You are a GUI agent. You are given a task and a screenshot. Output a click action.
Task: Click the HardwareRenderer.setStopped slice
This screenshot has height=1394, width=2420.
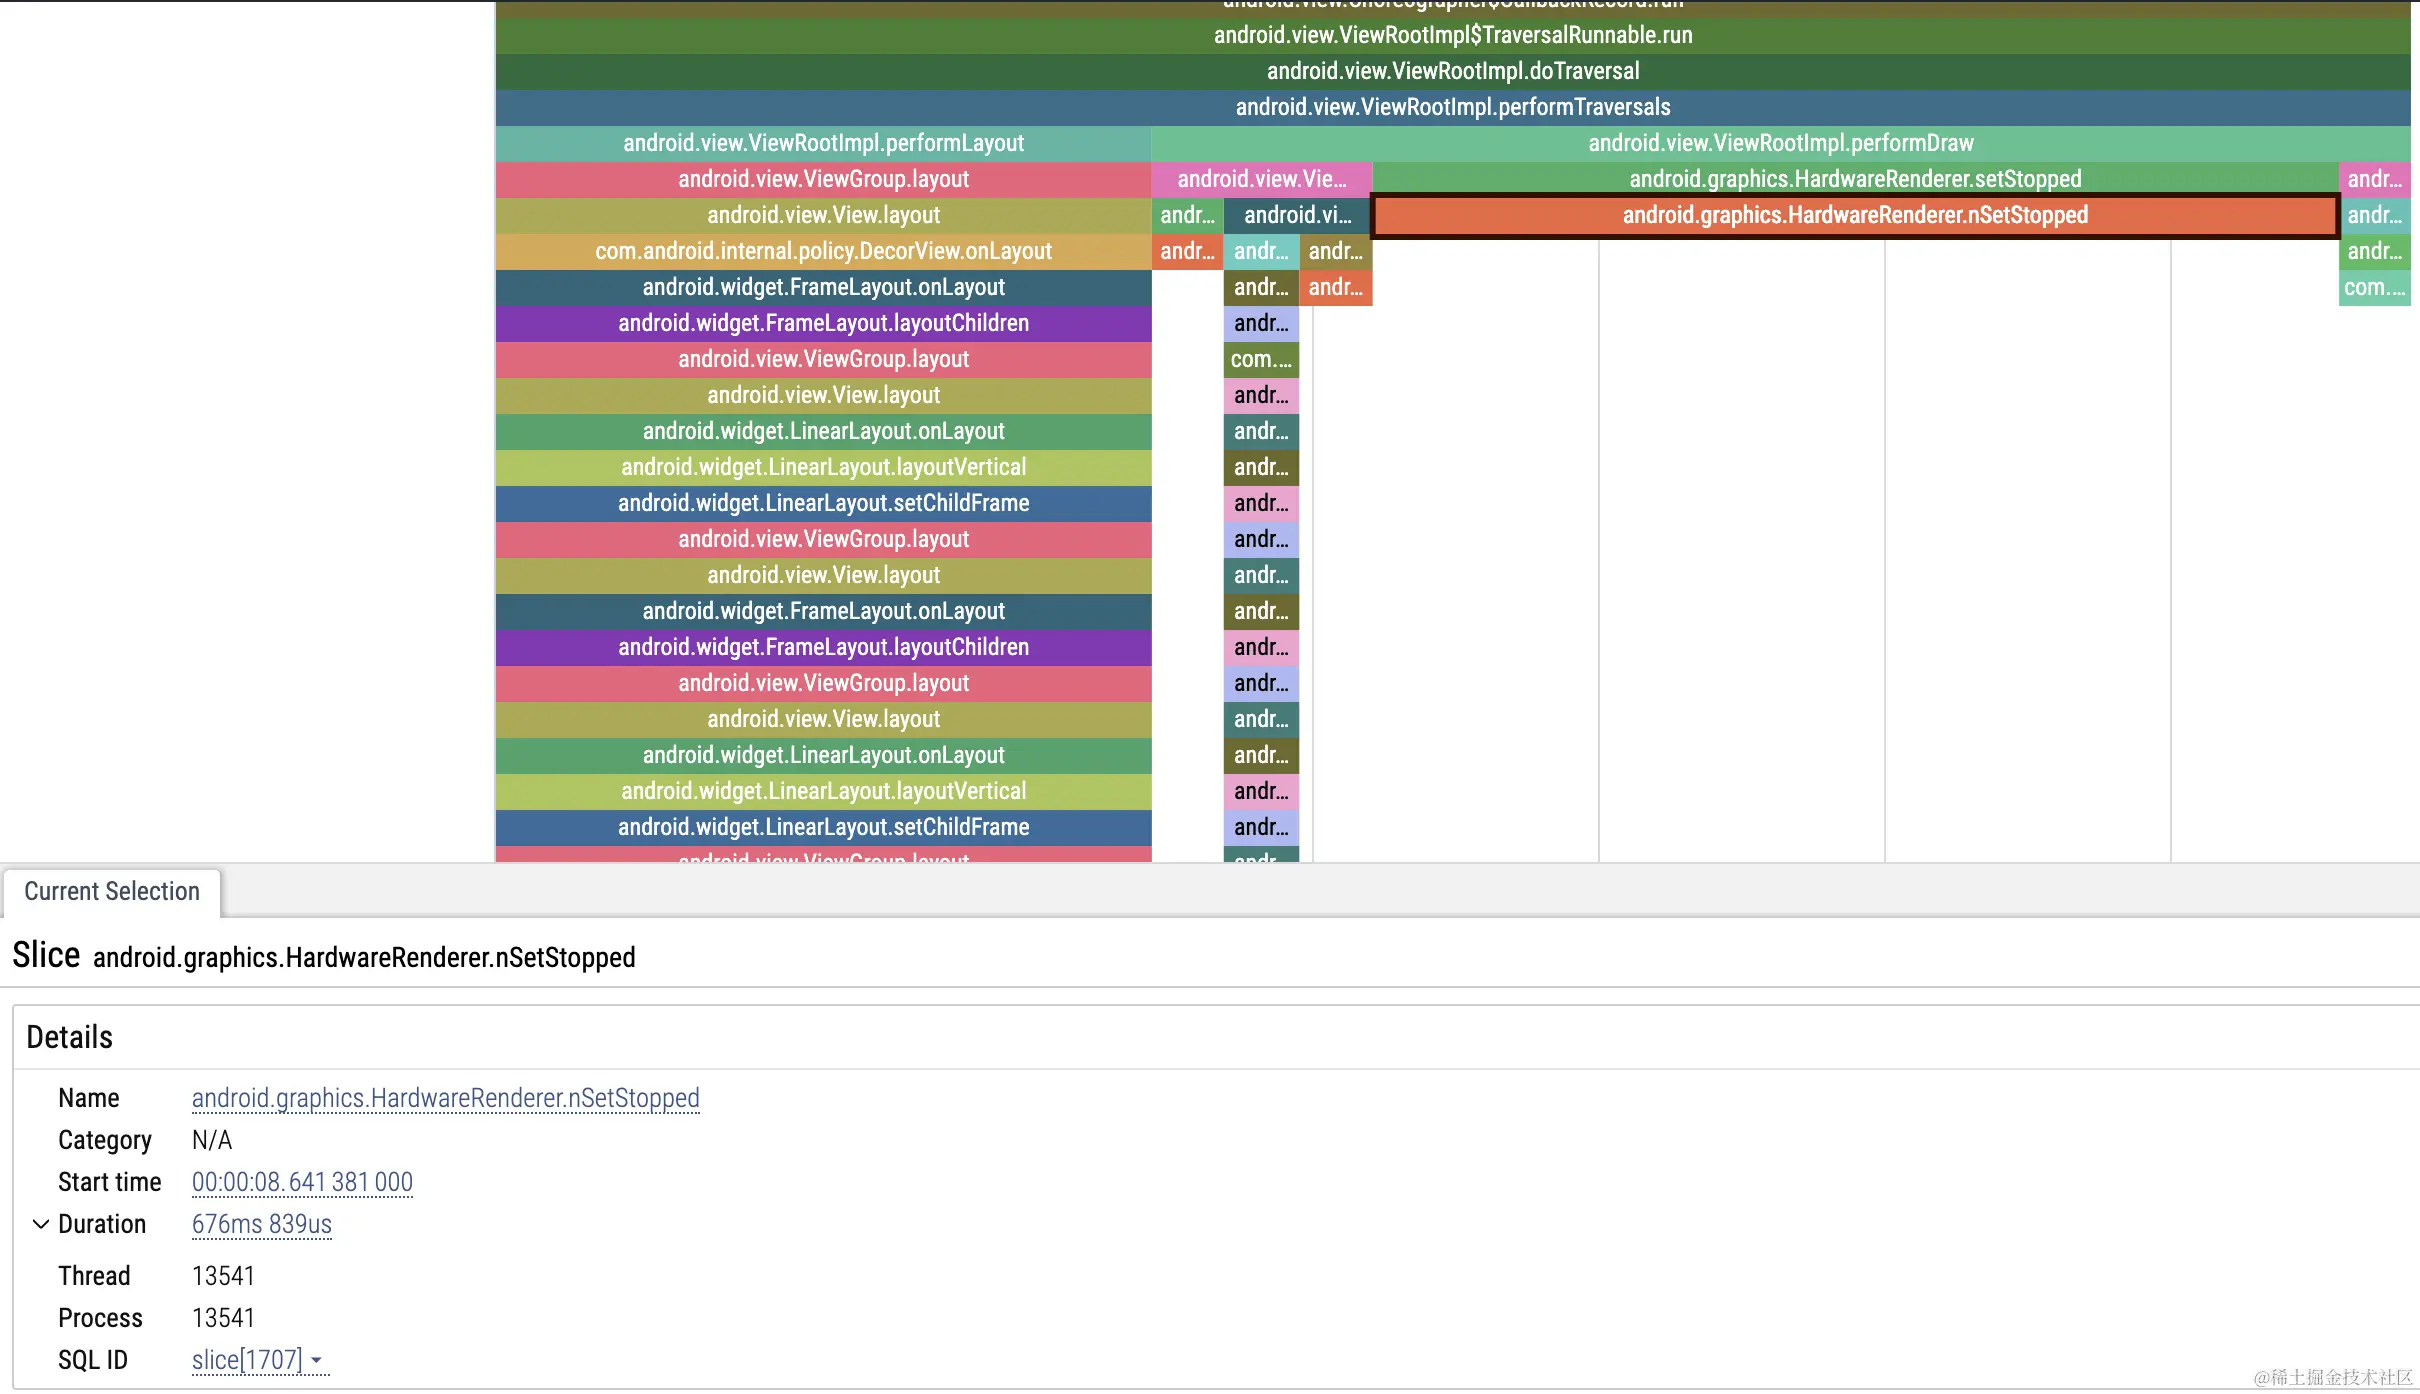(1854, 178)
